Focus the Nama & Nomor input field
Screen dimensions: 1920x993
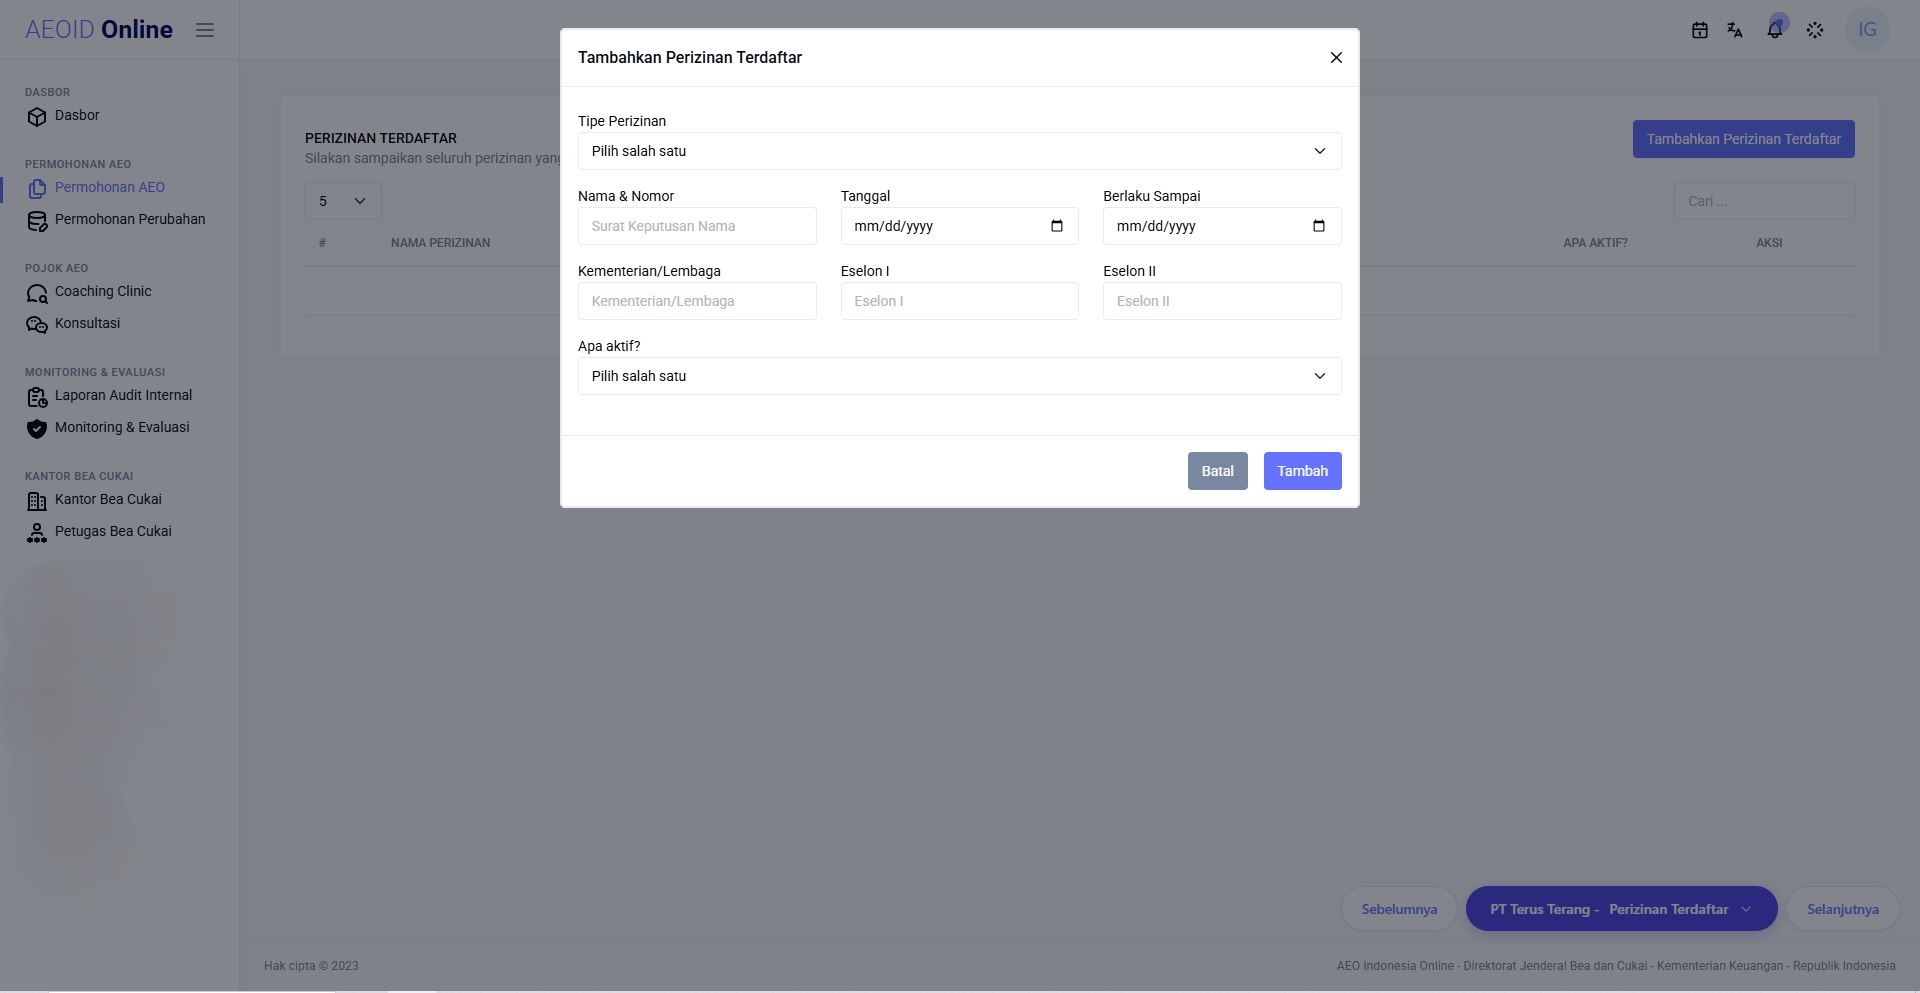[x=697, y=226]
